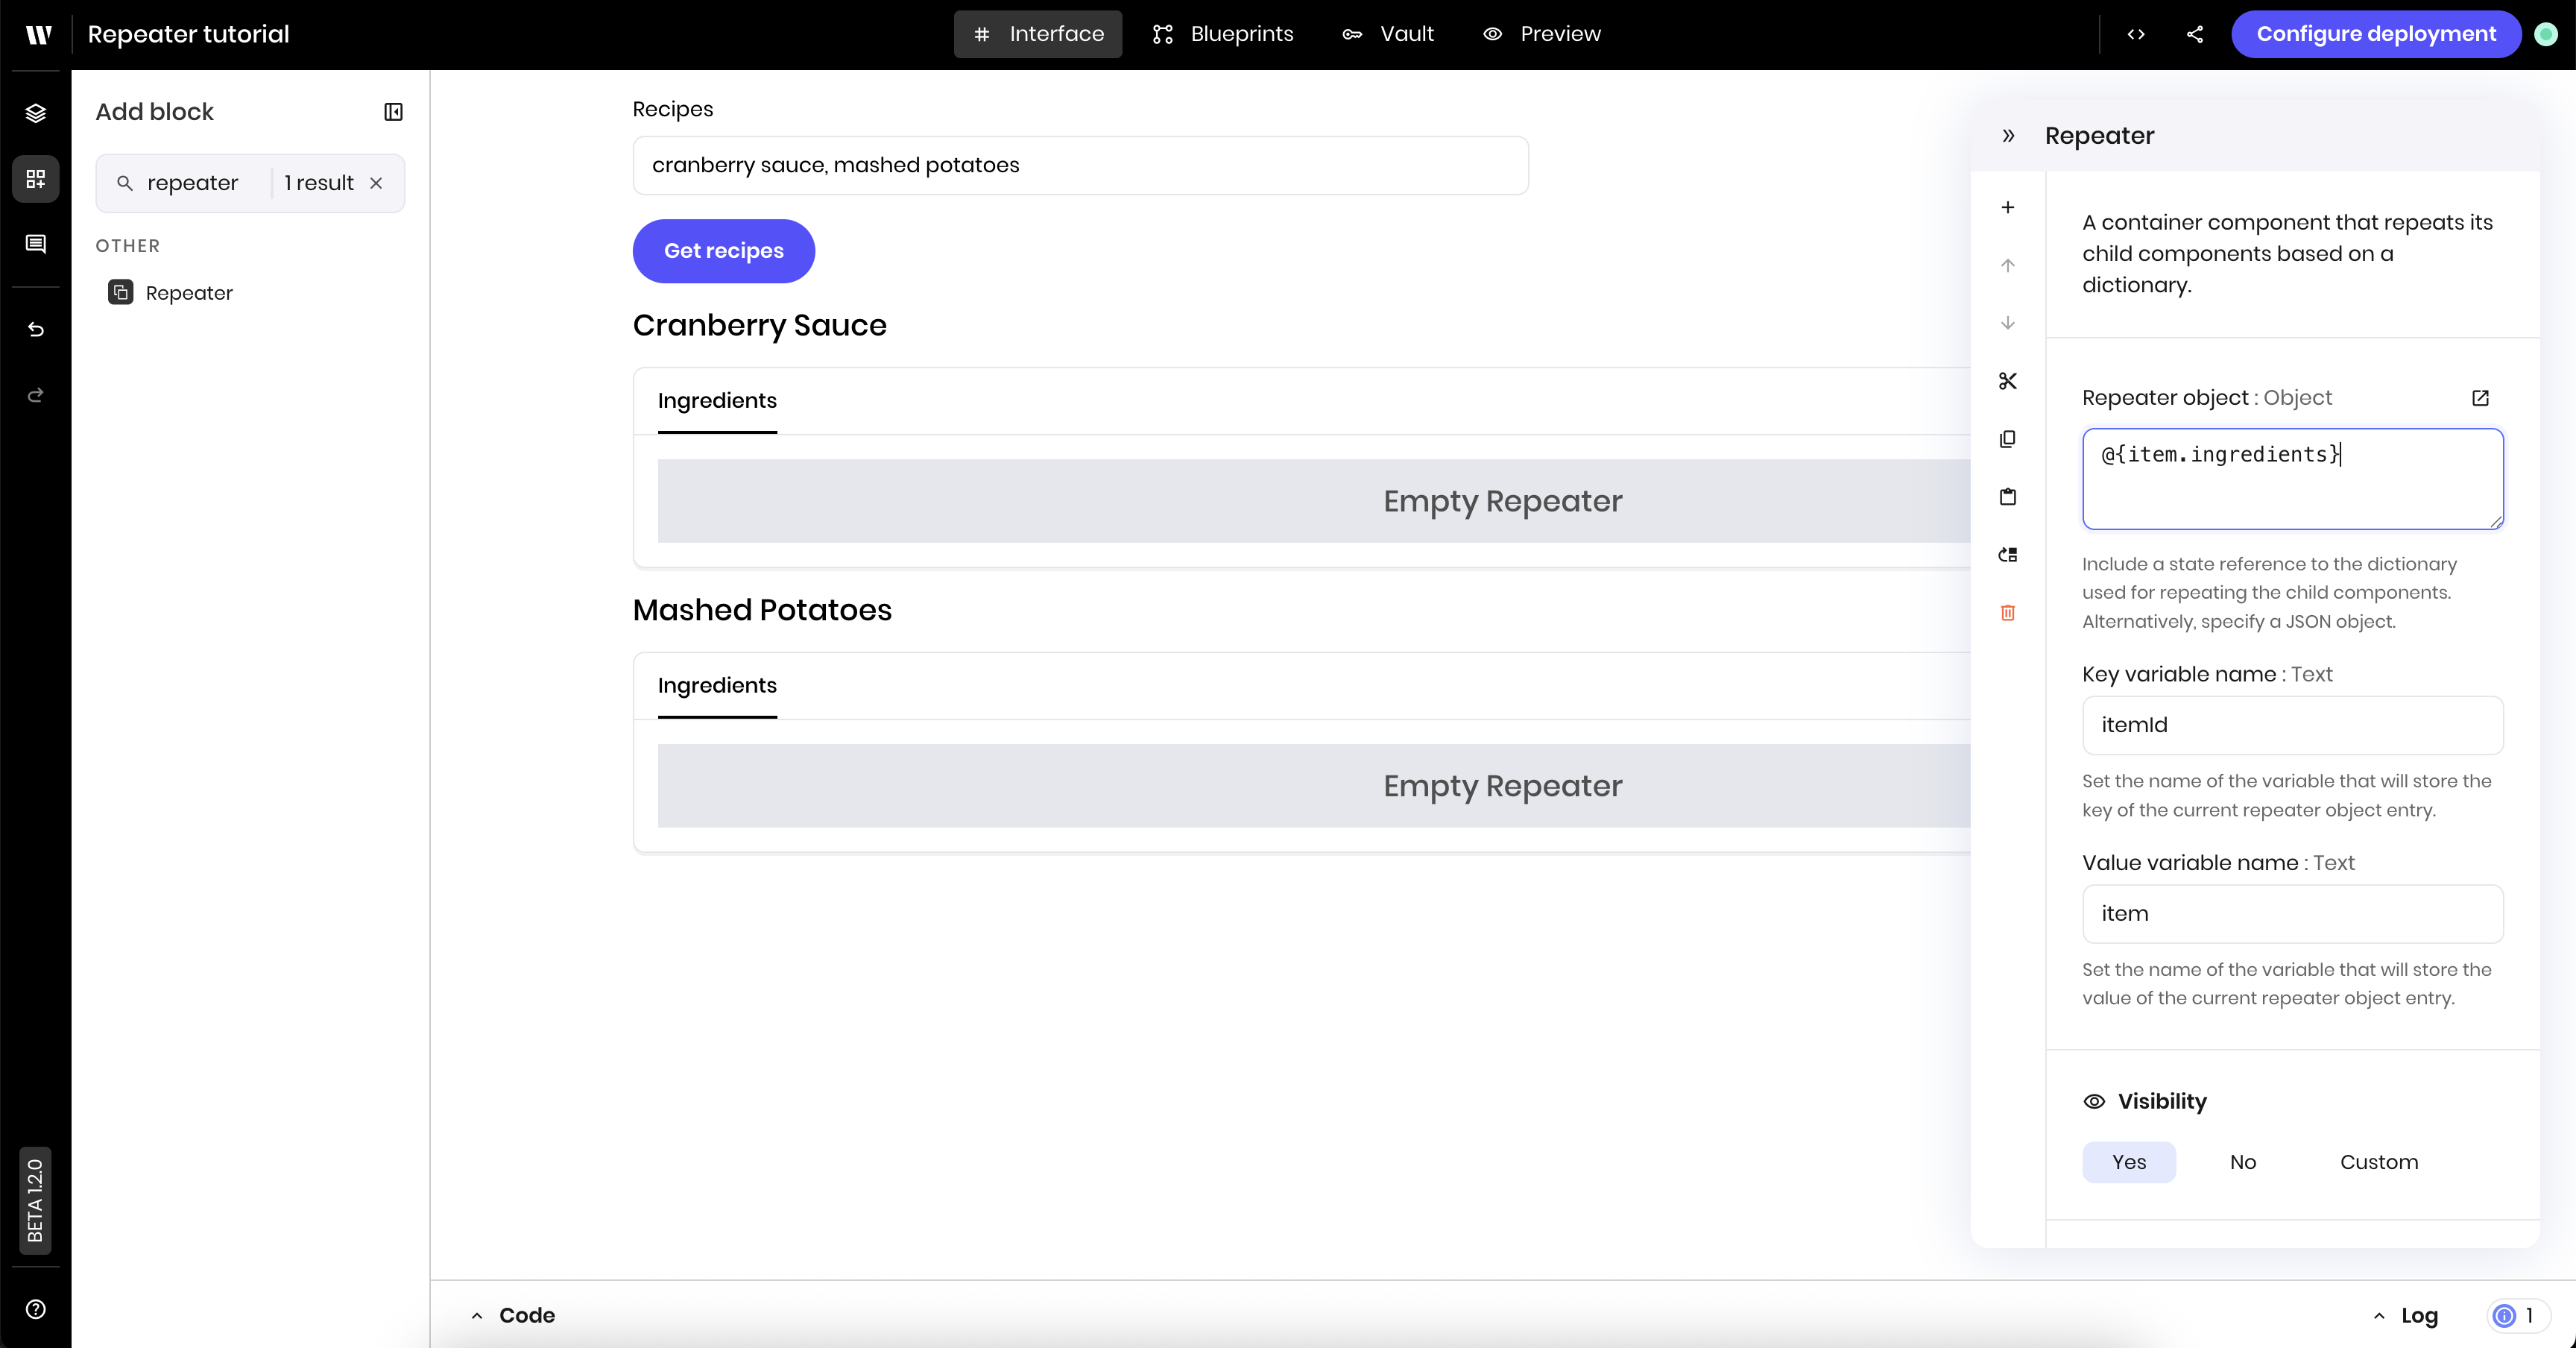Choose Custom visibility option

click(2378, 1162)
